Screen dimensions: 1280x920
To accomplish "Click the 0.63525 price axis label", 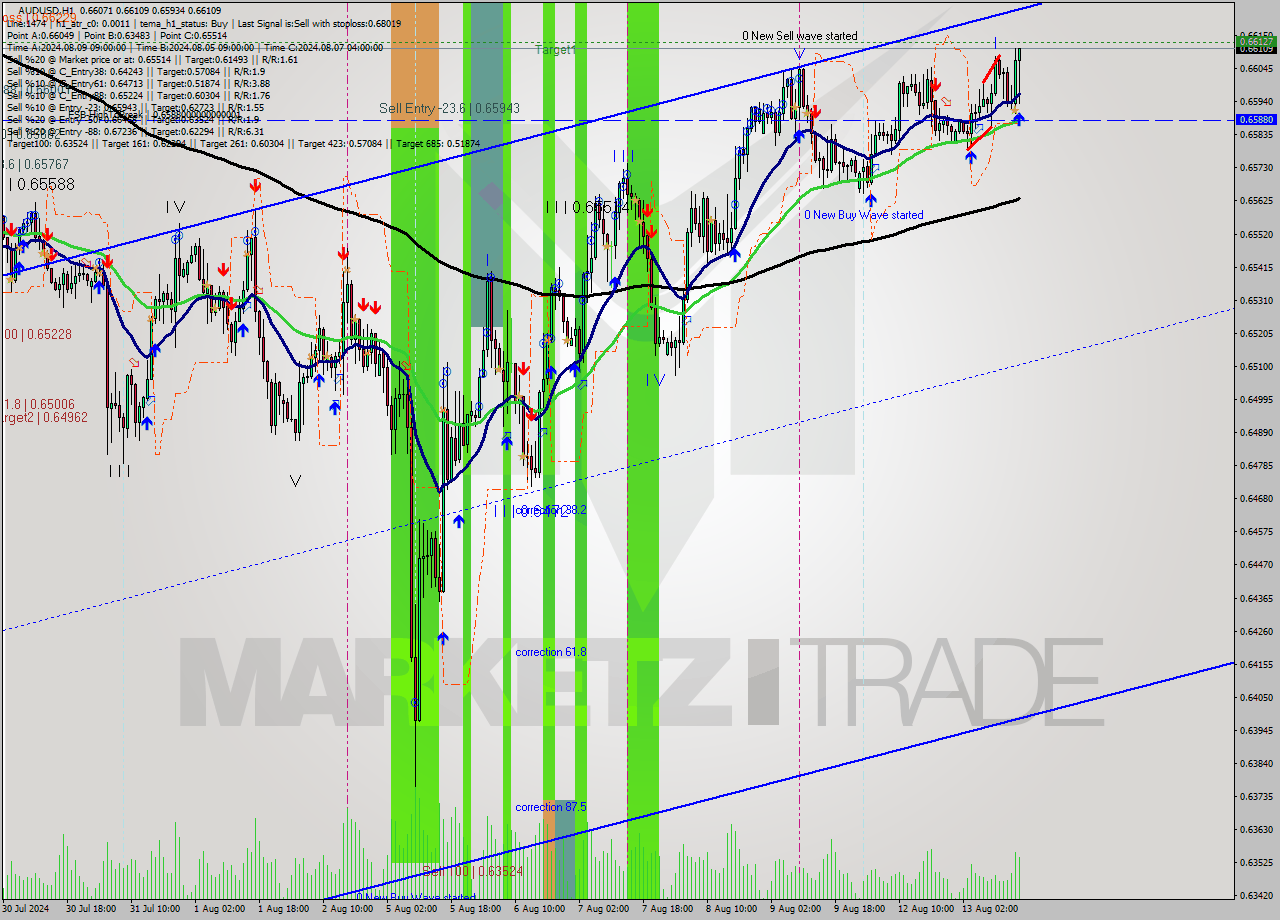I will 1257,863.
